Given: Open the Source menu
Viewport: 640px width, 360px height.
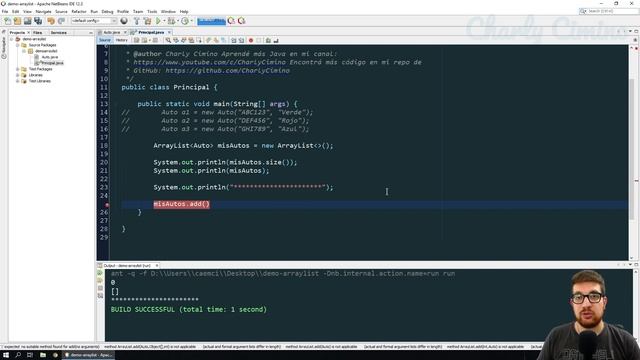Looking at the screenshot, I should coord(61,11).
